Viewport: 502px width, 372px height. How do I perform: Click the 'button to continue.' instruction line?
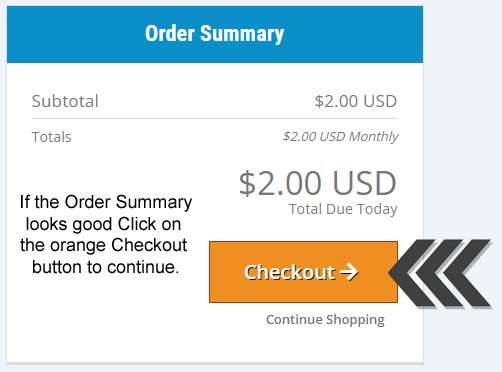tap(106, 267)
